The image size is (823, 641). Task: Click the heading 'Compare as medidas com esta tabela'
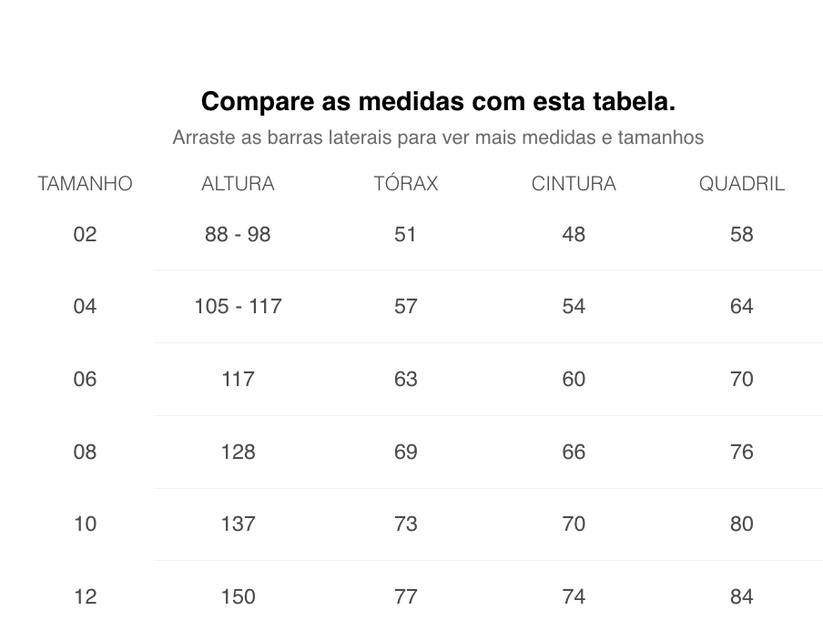438,101
